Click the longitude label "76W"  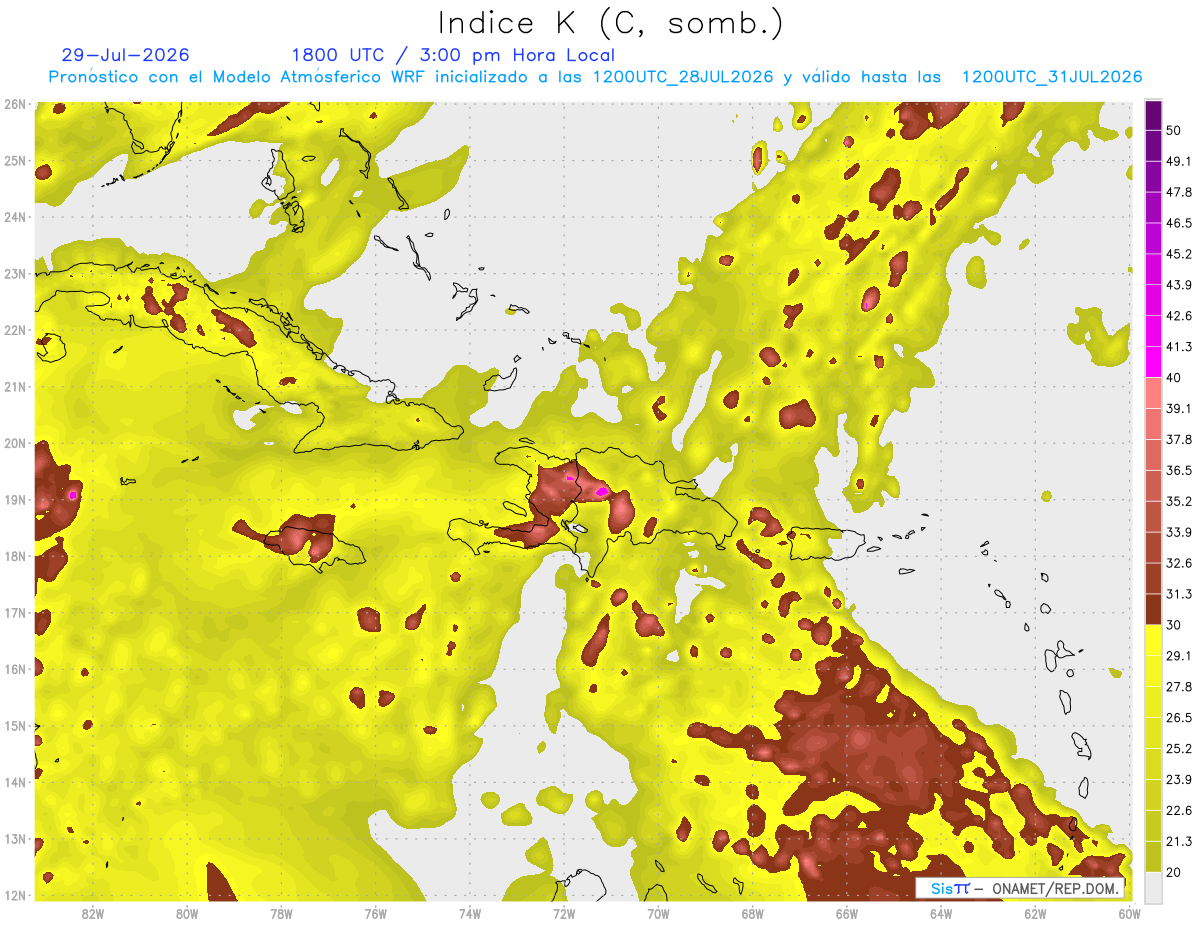coord(375,914)
